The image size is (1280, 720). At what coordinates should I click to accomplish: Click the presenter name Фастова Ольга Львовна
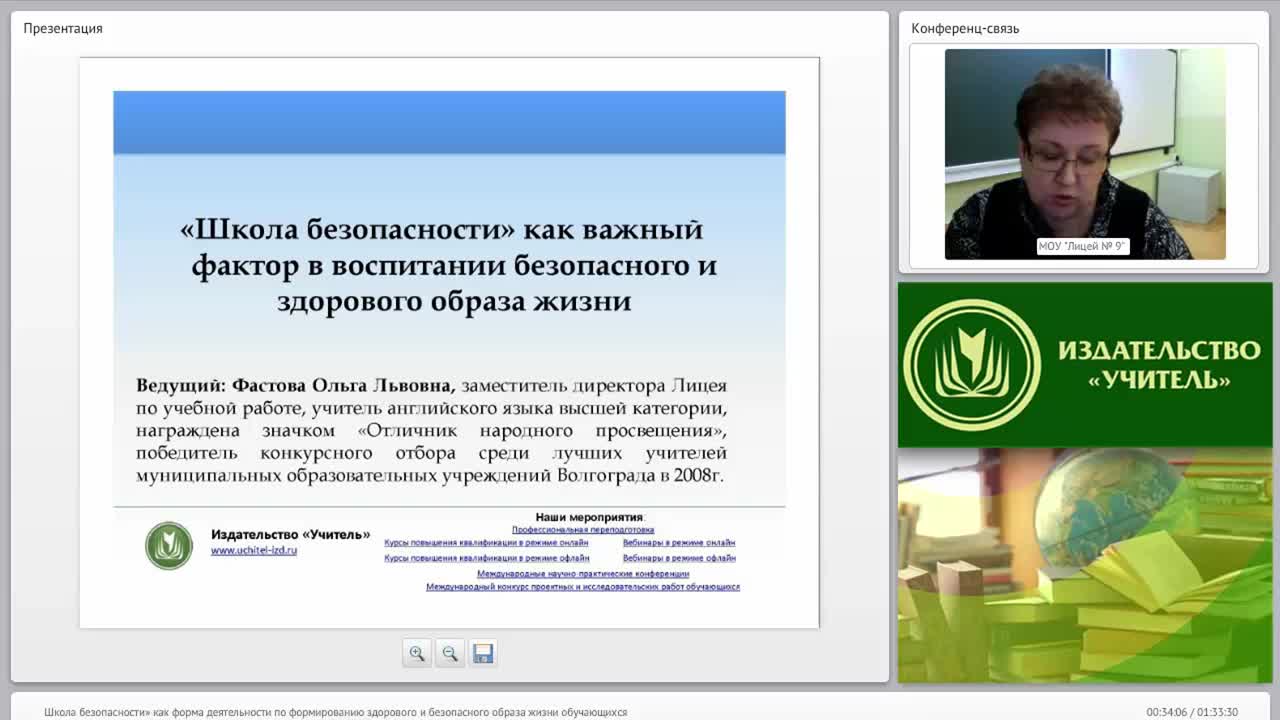[x=343, y=385]
